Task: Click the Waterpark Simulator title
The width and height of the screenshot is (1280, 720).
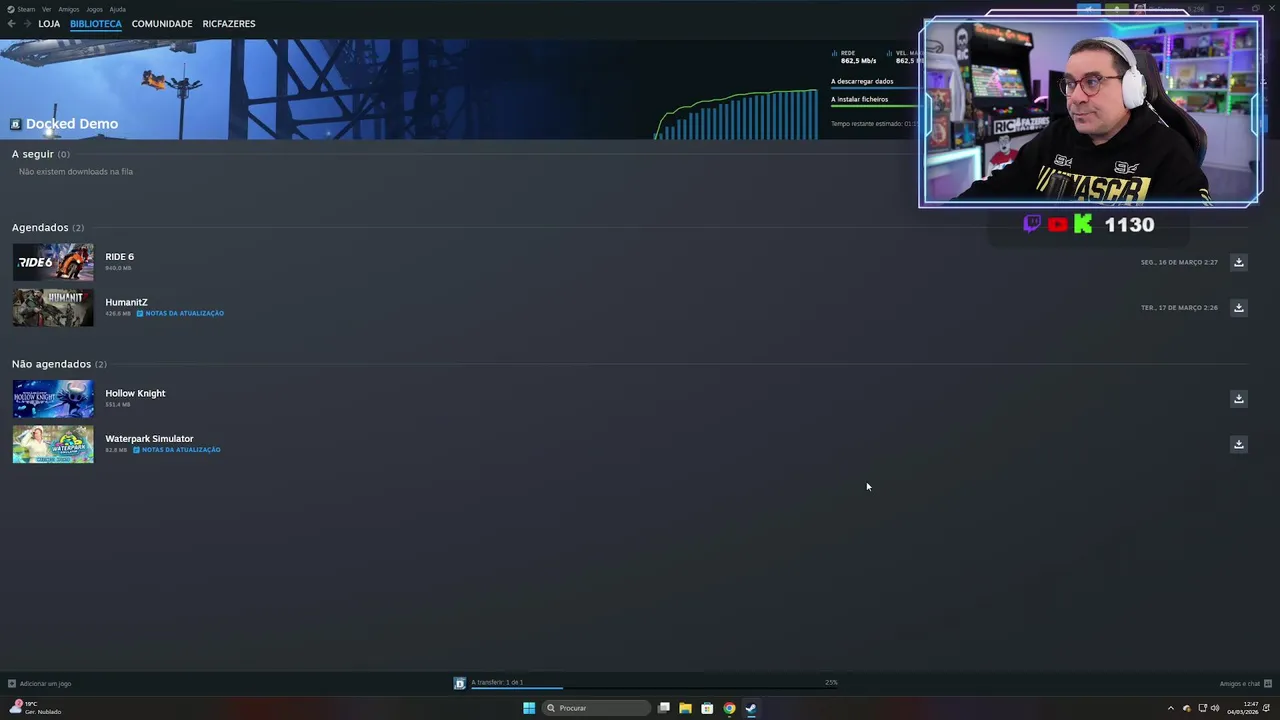Action: click(149, 439)
